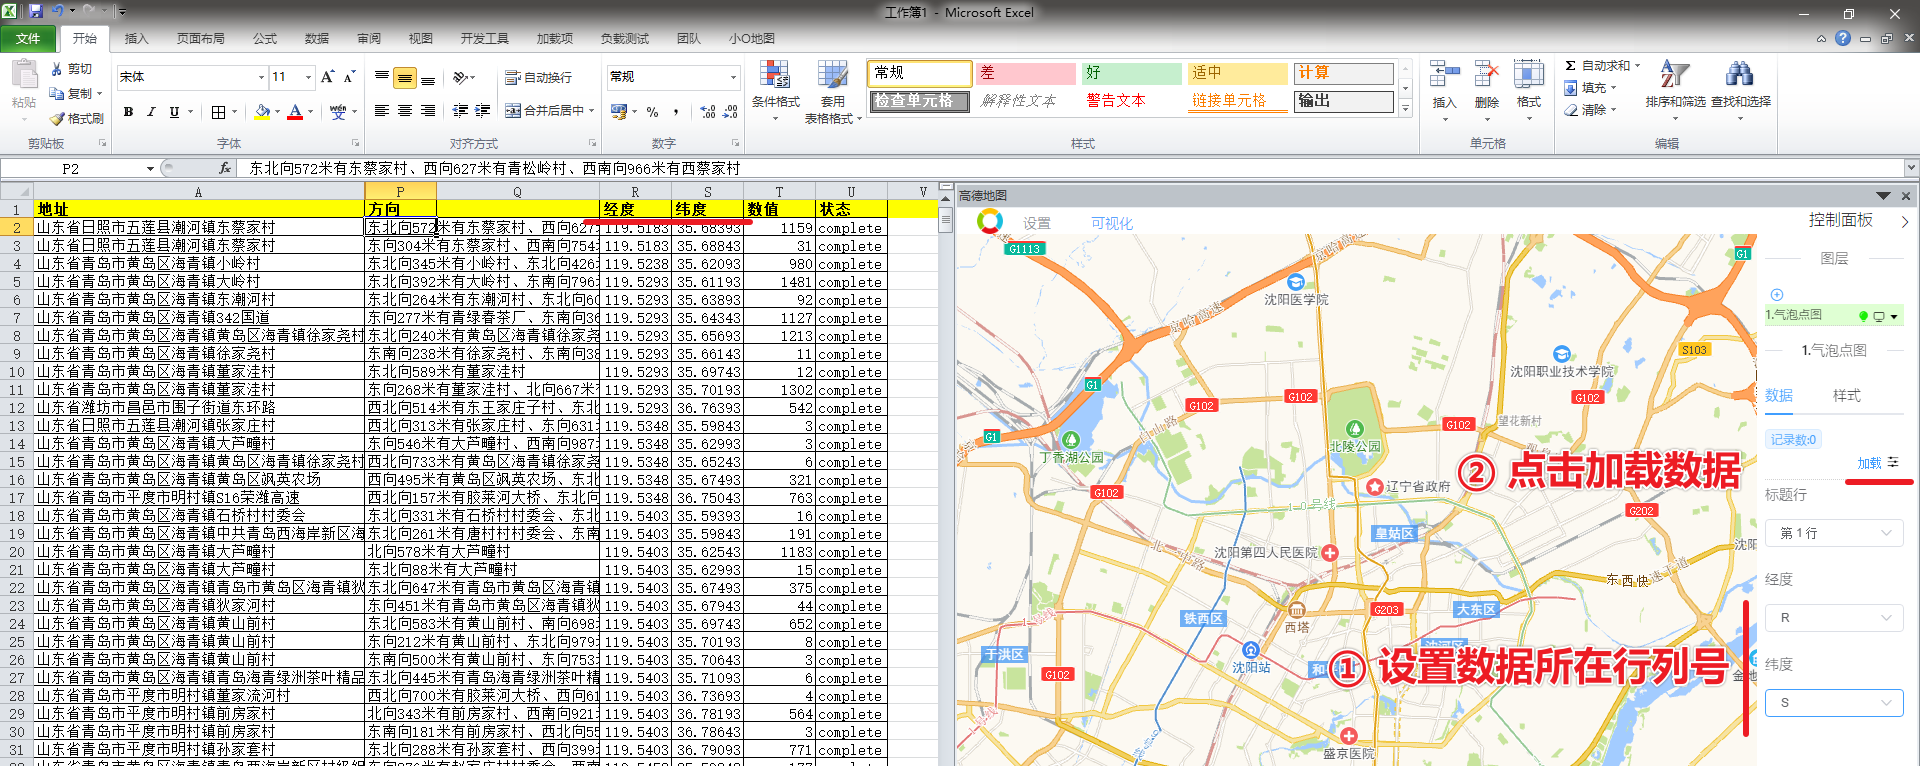Open the 经度 column R dropdown
The width and height of the screenshot is (1920, 766).
tap(1834, 618)
